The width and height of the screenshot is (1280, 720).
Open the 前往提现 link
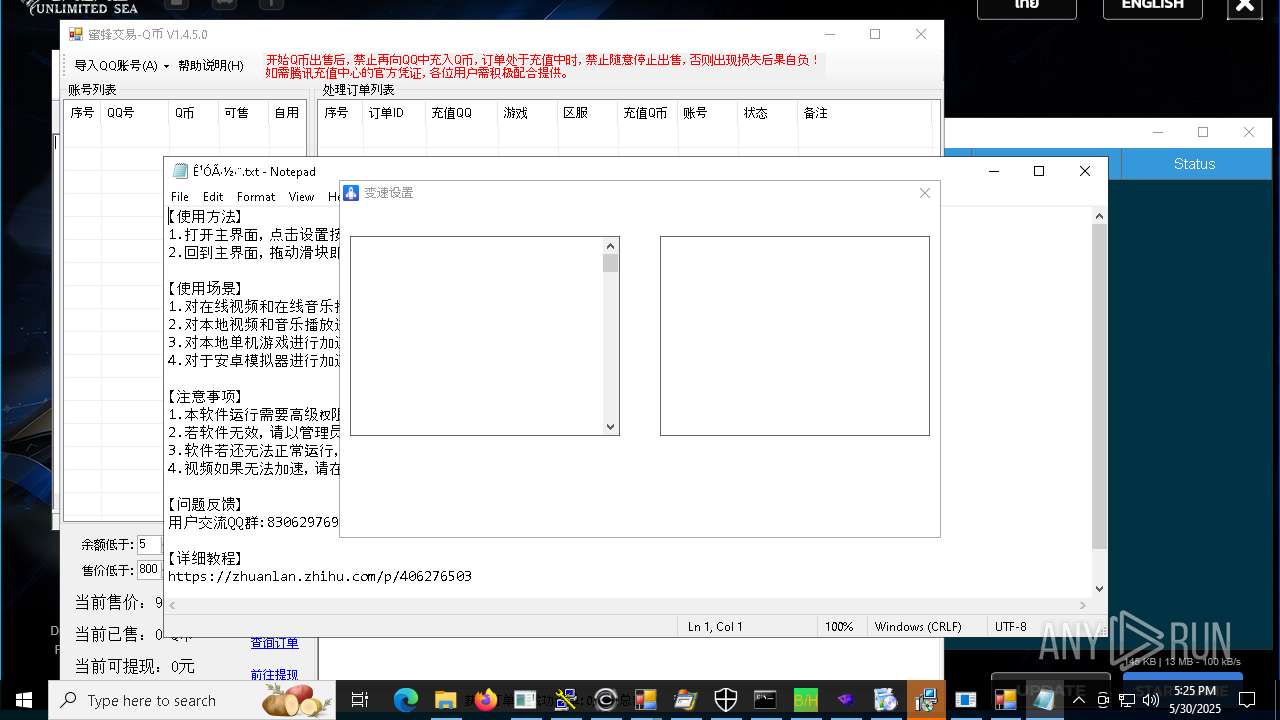coord(274,675)
